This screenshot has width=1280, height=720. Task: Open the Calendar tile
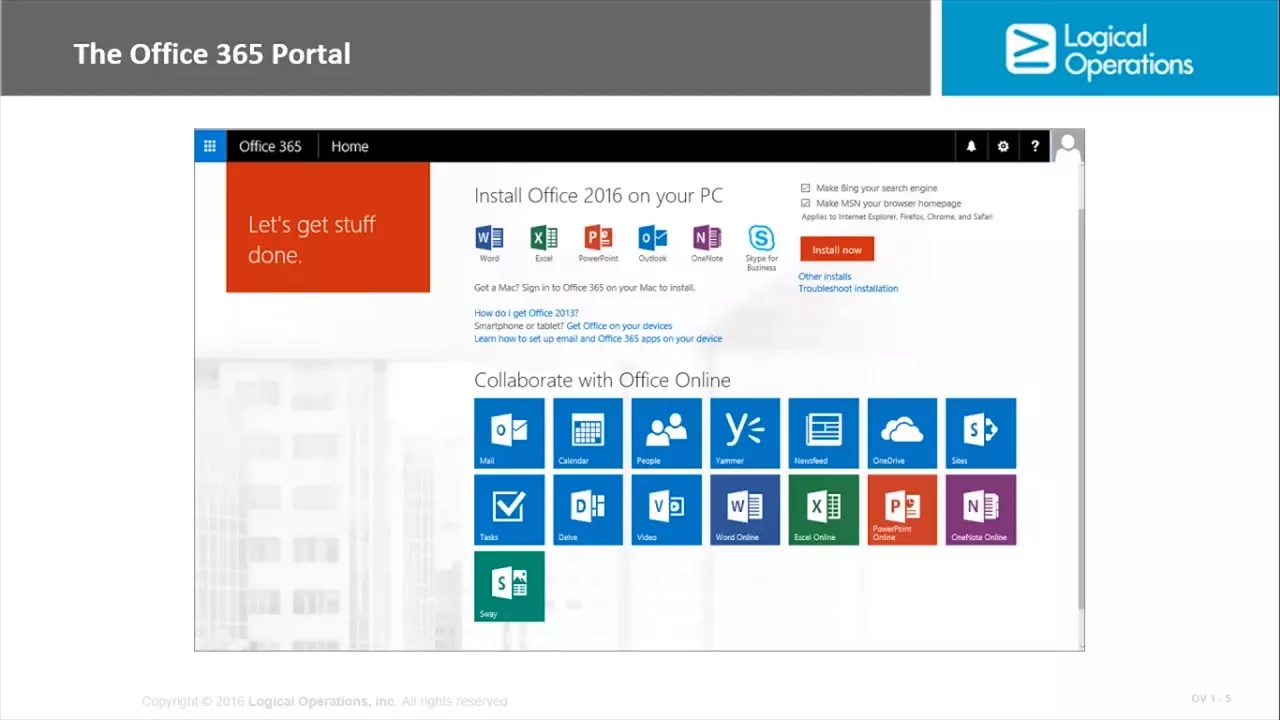point(588,433)
